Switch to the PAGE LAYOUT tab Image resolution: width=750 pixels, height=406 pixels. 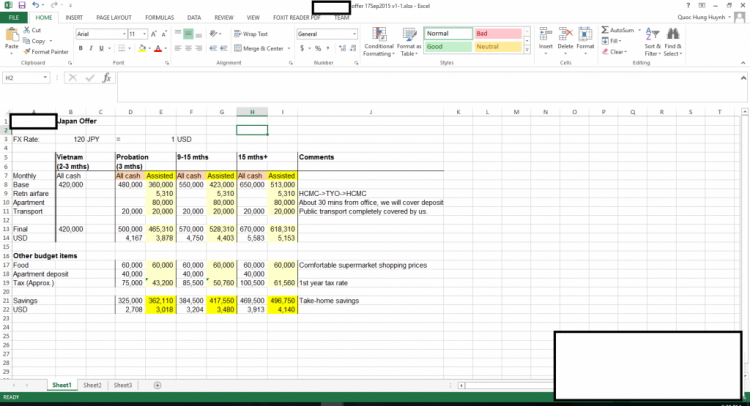tap(114, 18)
